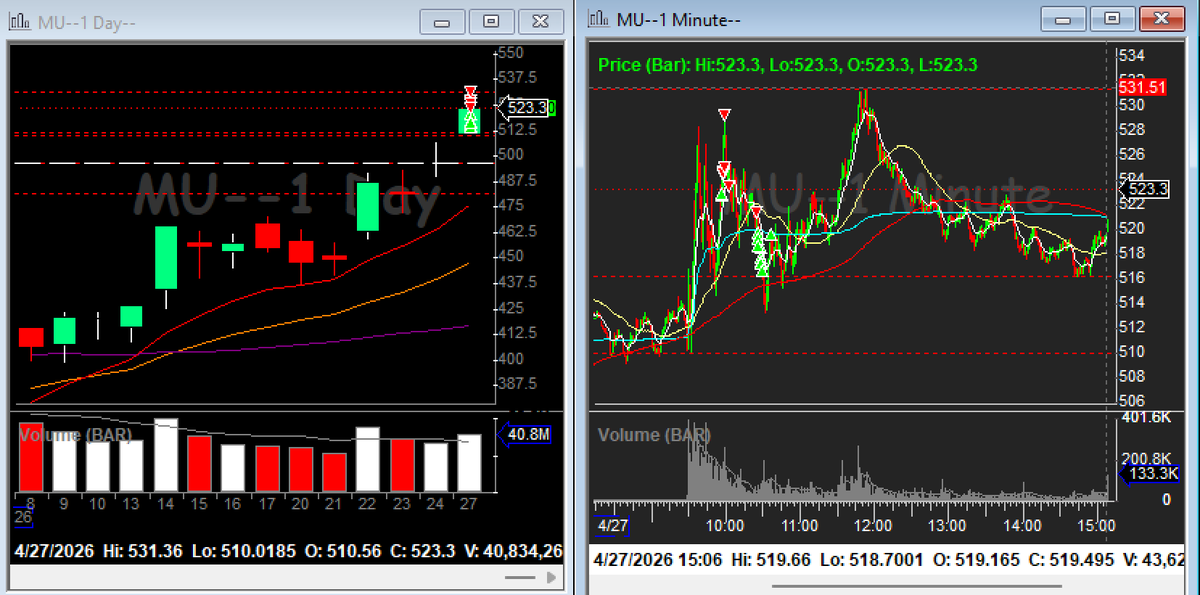Click the red 531.51 price label

1142,88
